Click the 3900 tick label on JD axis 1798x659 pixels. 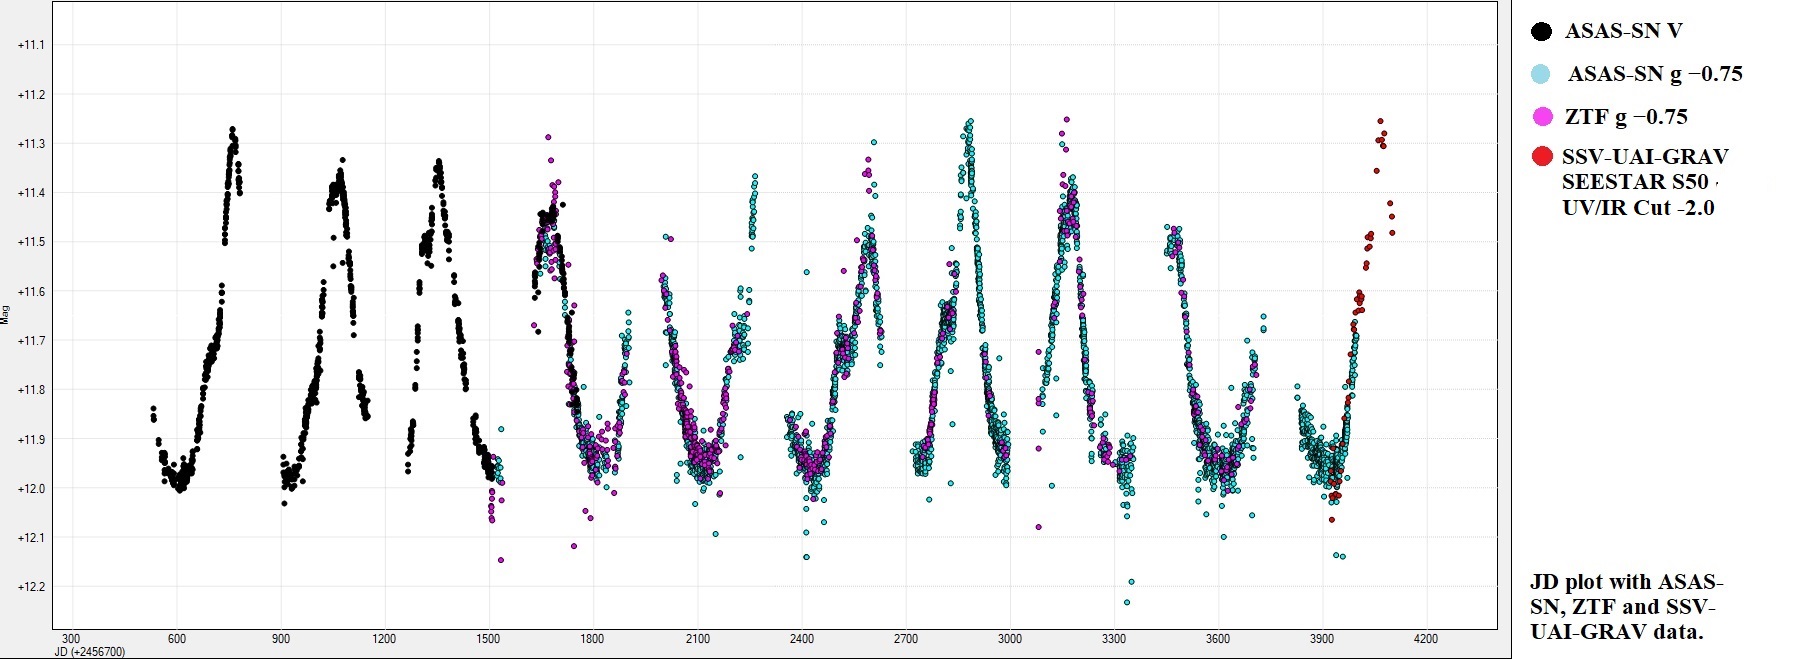click(1322, 639)
